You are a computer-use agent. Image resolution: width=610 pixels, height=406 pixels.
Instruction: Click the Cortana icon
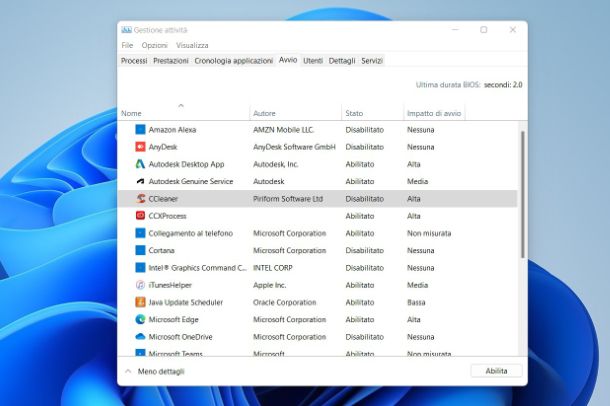[x=140, y=250]
